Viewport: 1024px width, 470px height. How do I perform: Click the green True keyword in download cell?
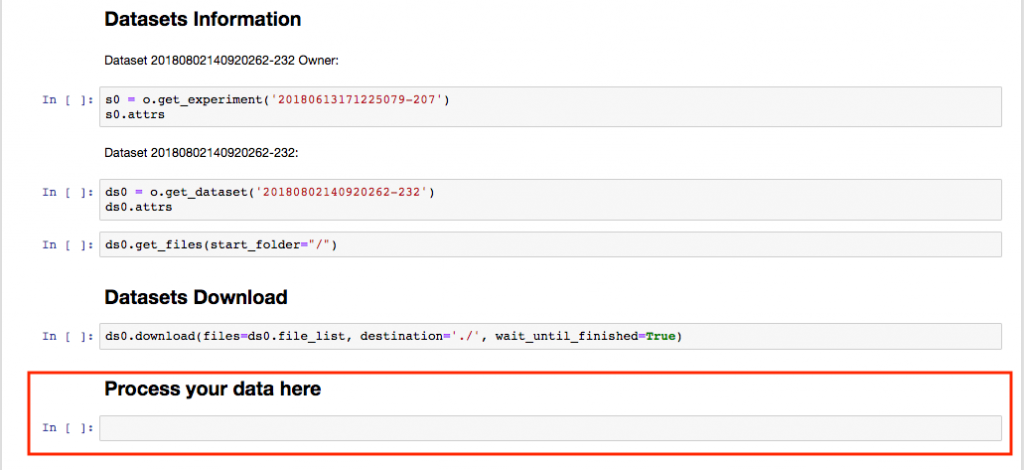coord(660,337)
